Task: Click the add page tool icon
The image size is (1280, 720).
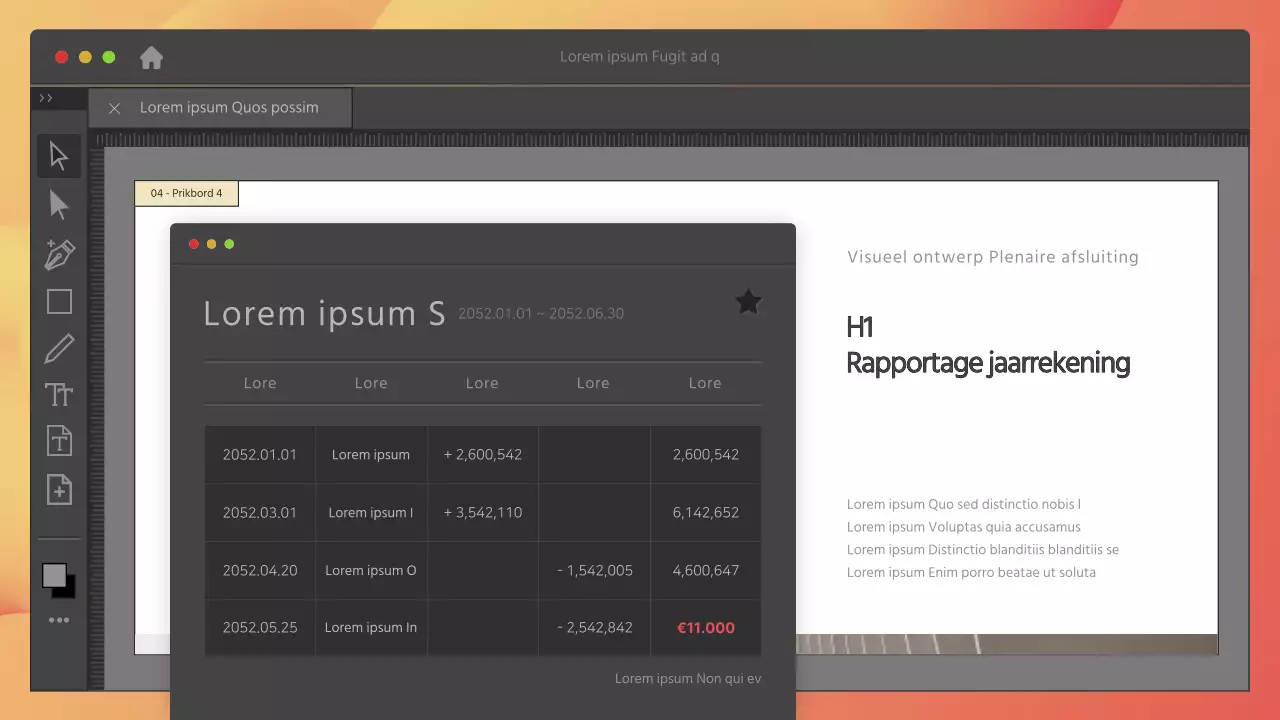Action: tap(59, 489)
